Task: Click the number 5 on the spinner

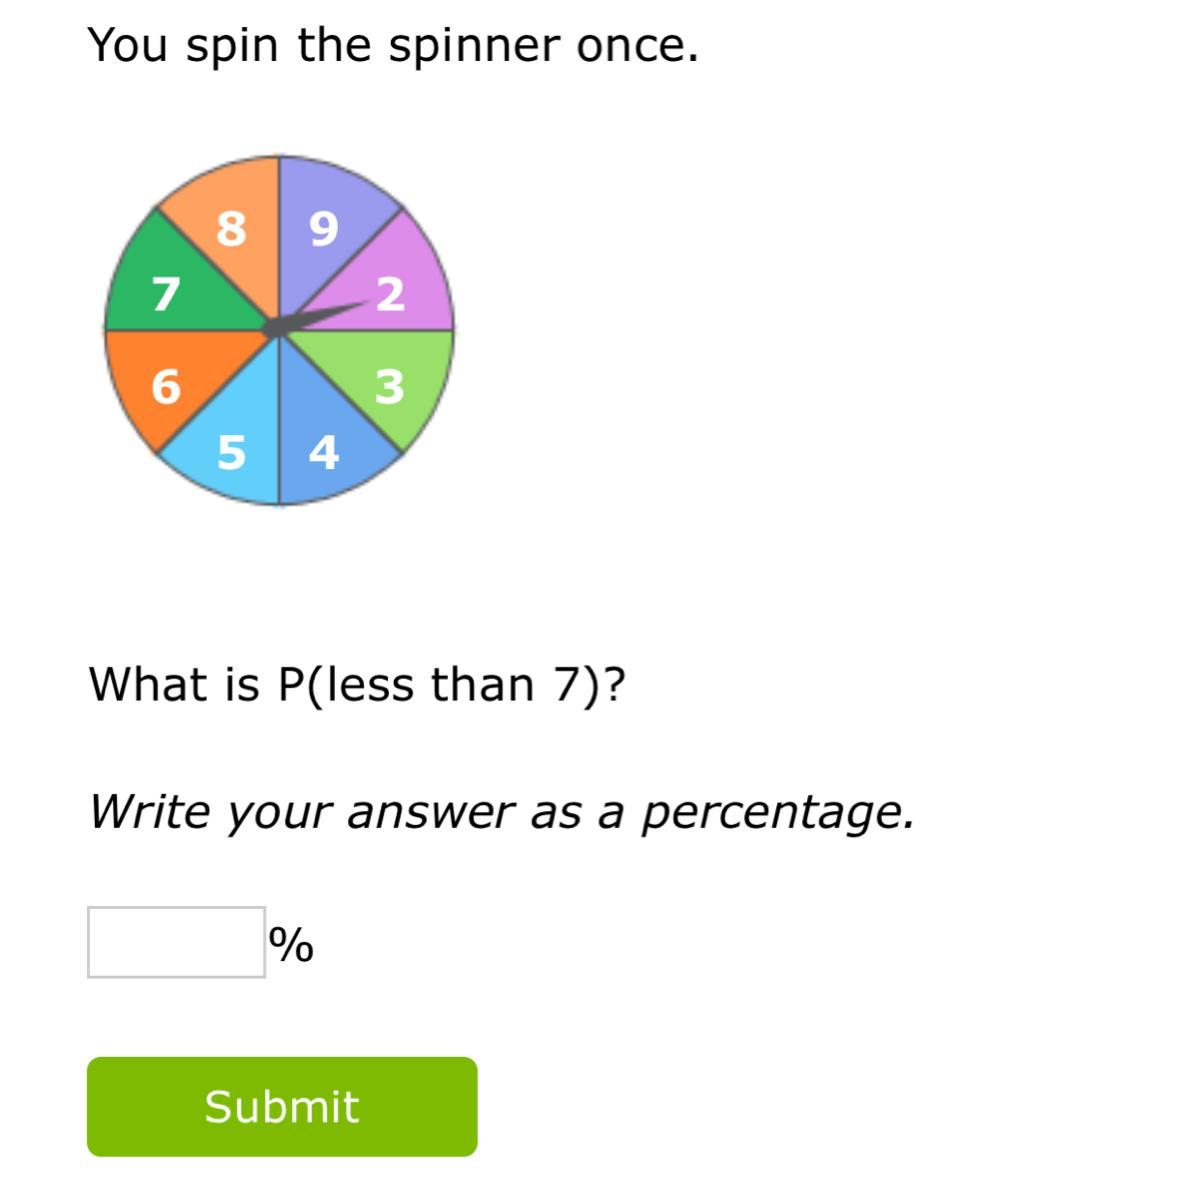Action: tap(231, 452)
